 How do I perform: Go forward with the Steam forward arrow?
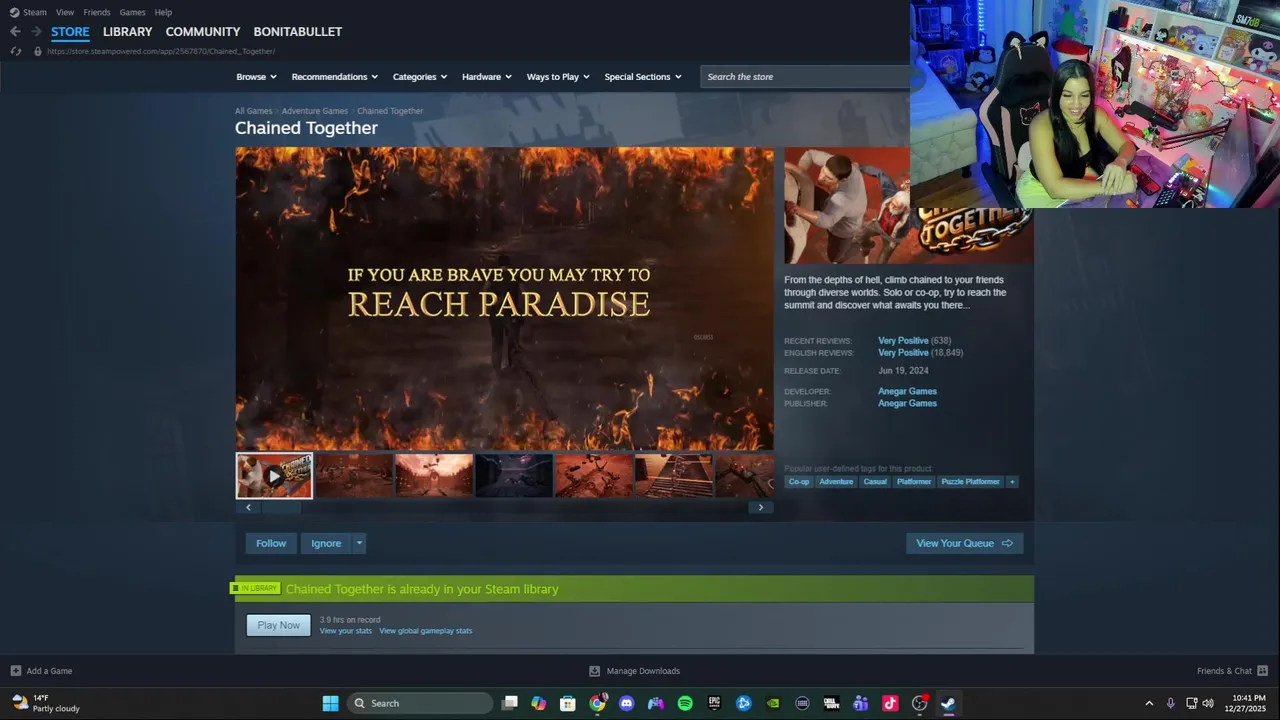click(x=36, y=32)
